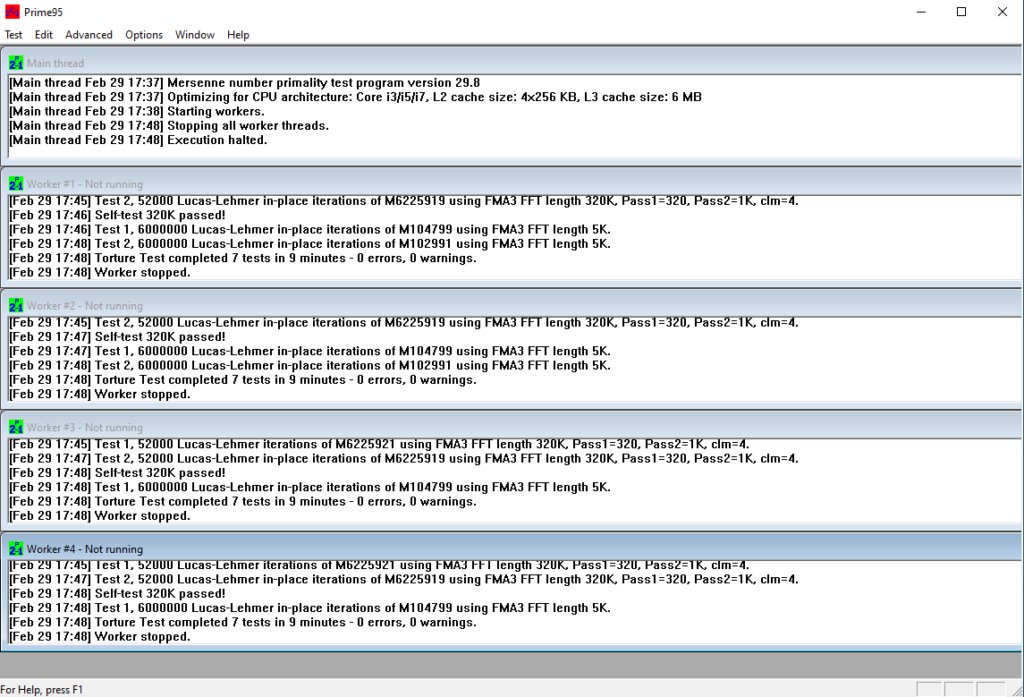The image size is (1024, 697).
Task: Click the Main thread window icon
Action: (x=16, y=63)
